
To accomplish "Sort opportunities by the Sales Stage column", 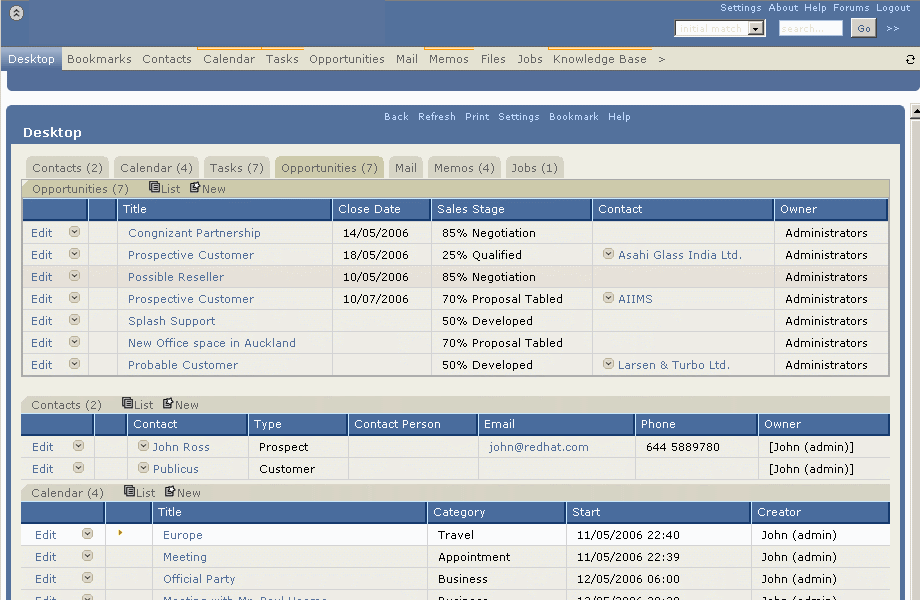I will pos(471,209).
